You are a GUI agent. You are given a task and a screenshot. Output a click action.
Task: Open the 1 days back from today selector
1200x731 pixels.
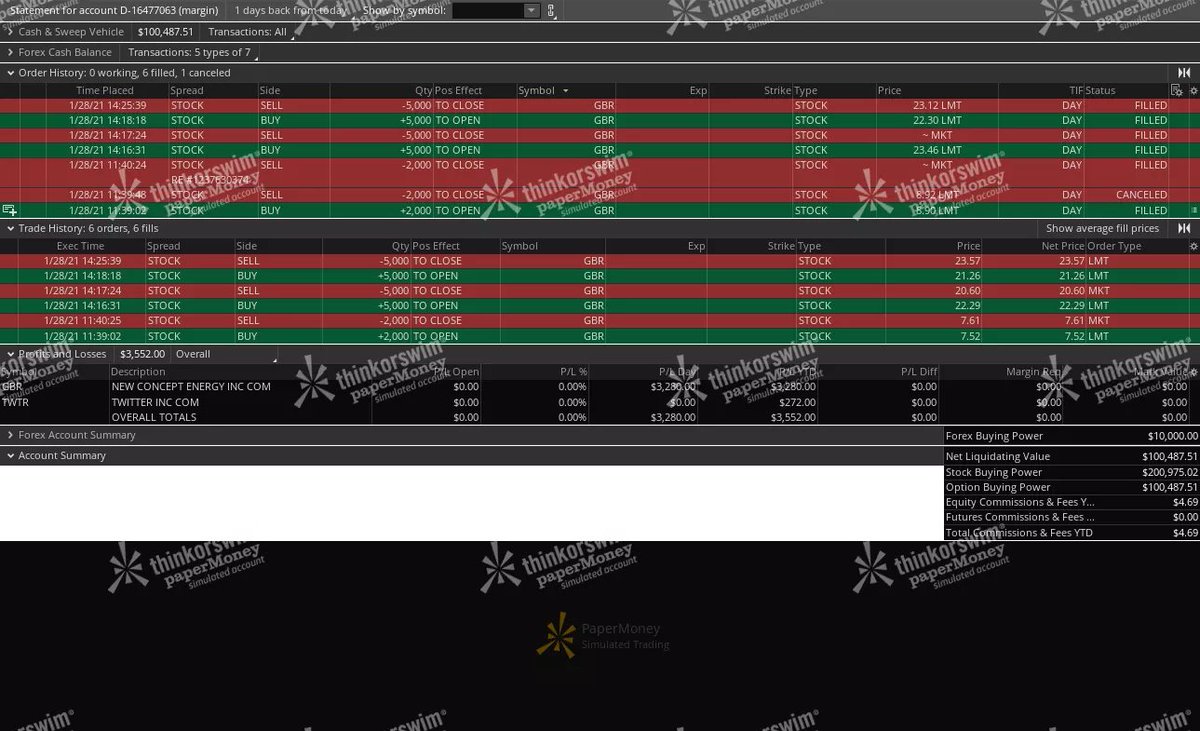290,11
